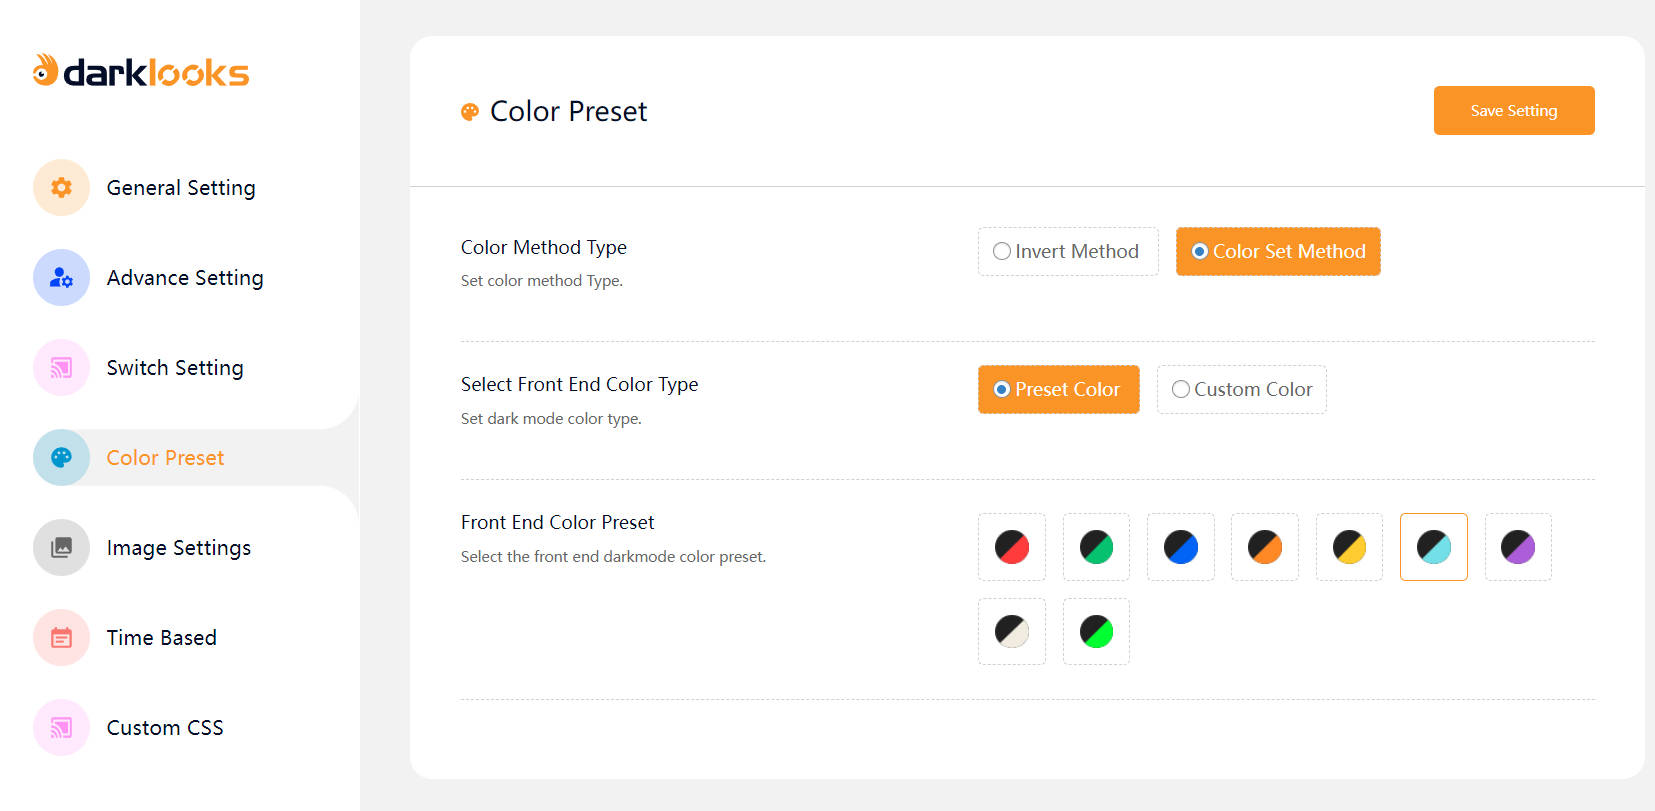Pick the black and neon green preset
Viewport: 1655px width, 811px height.
click(x=1096, y=631)
